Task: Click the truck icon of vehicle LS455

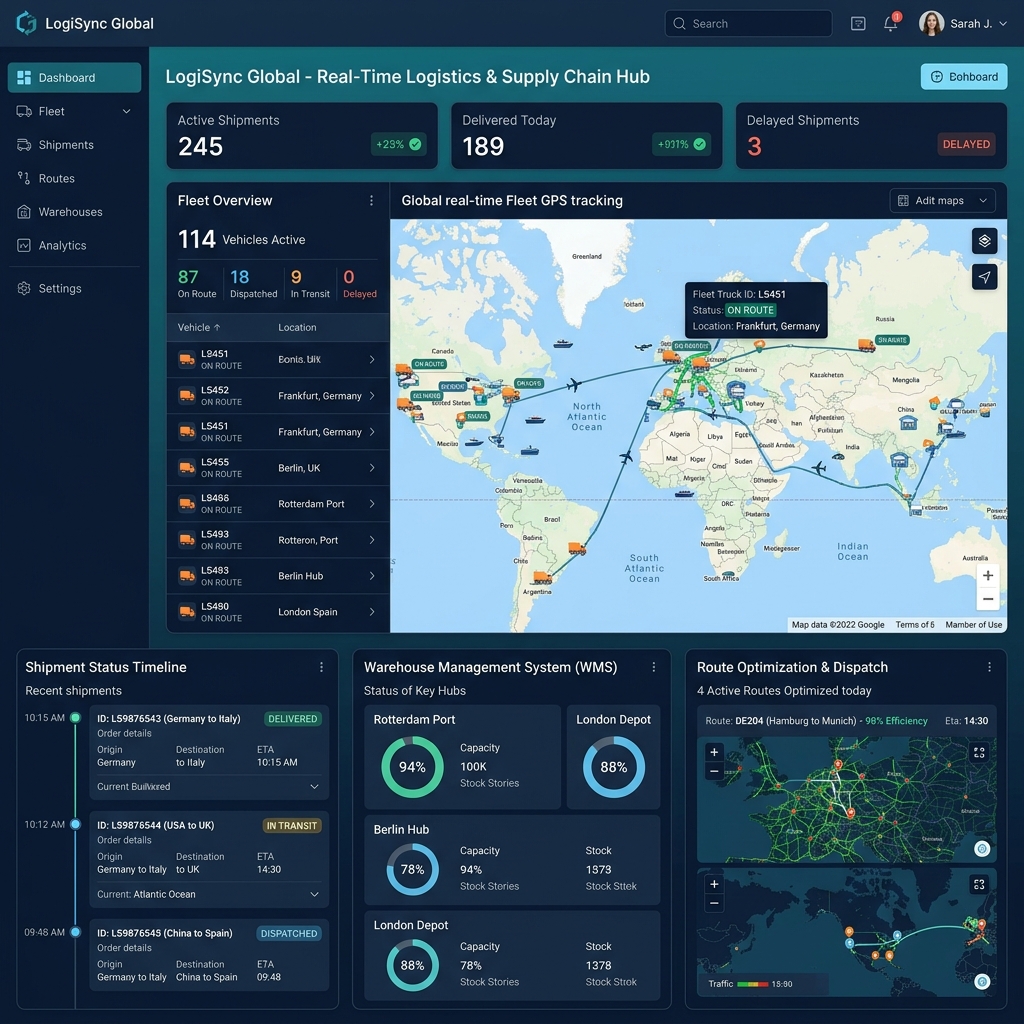Action: (187, 468)
